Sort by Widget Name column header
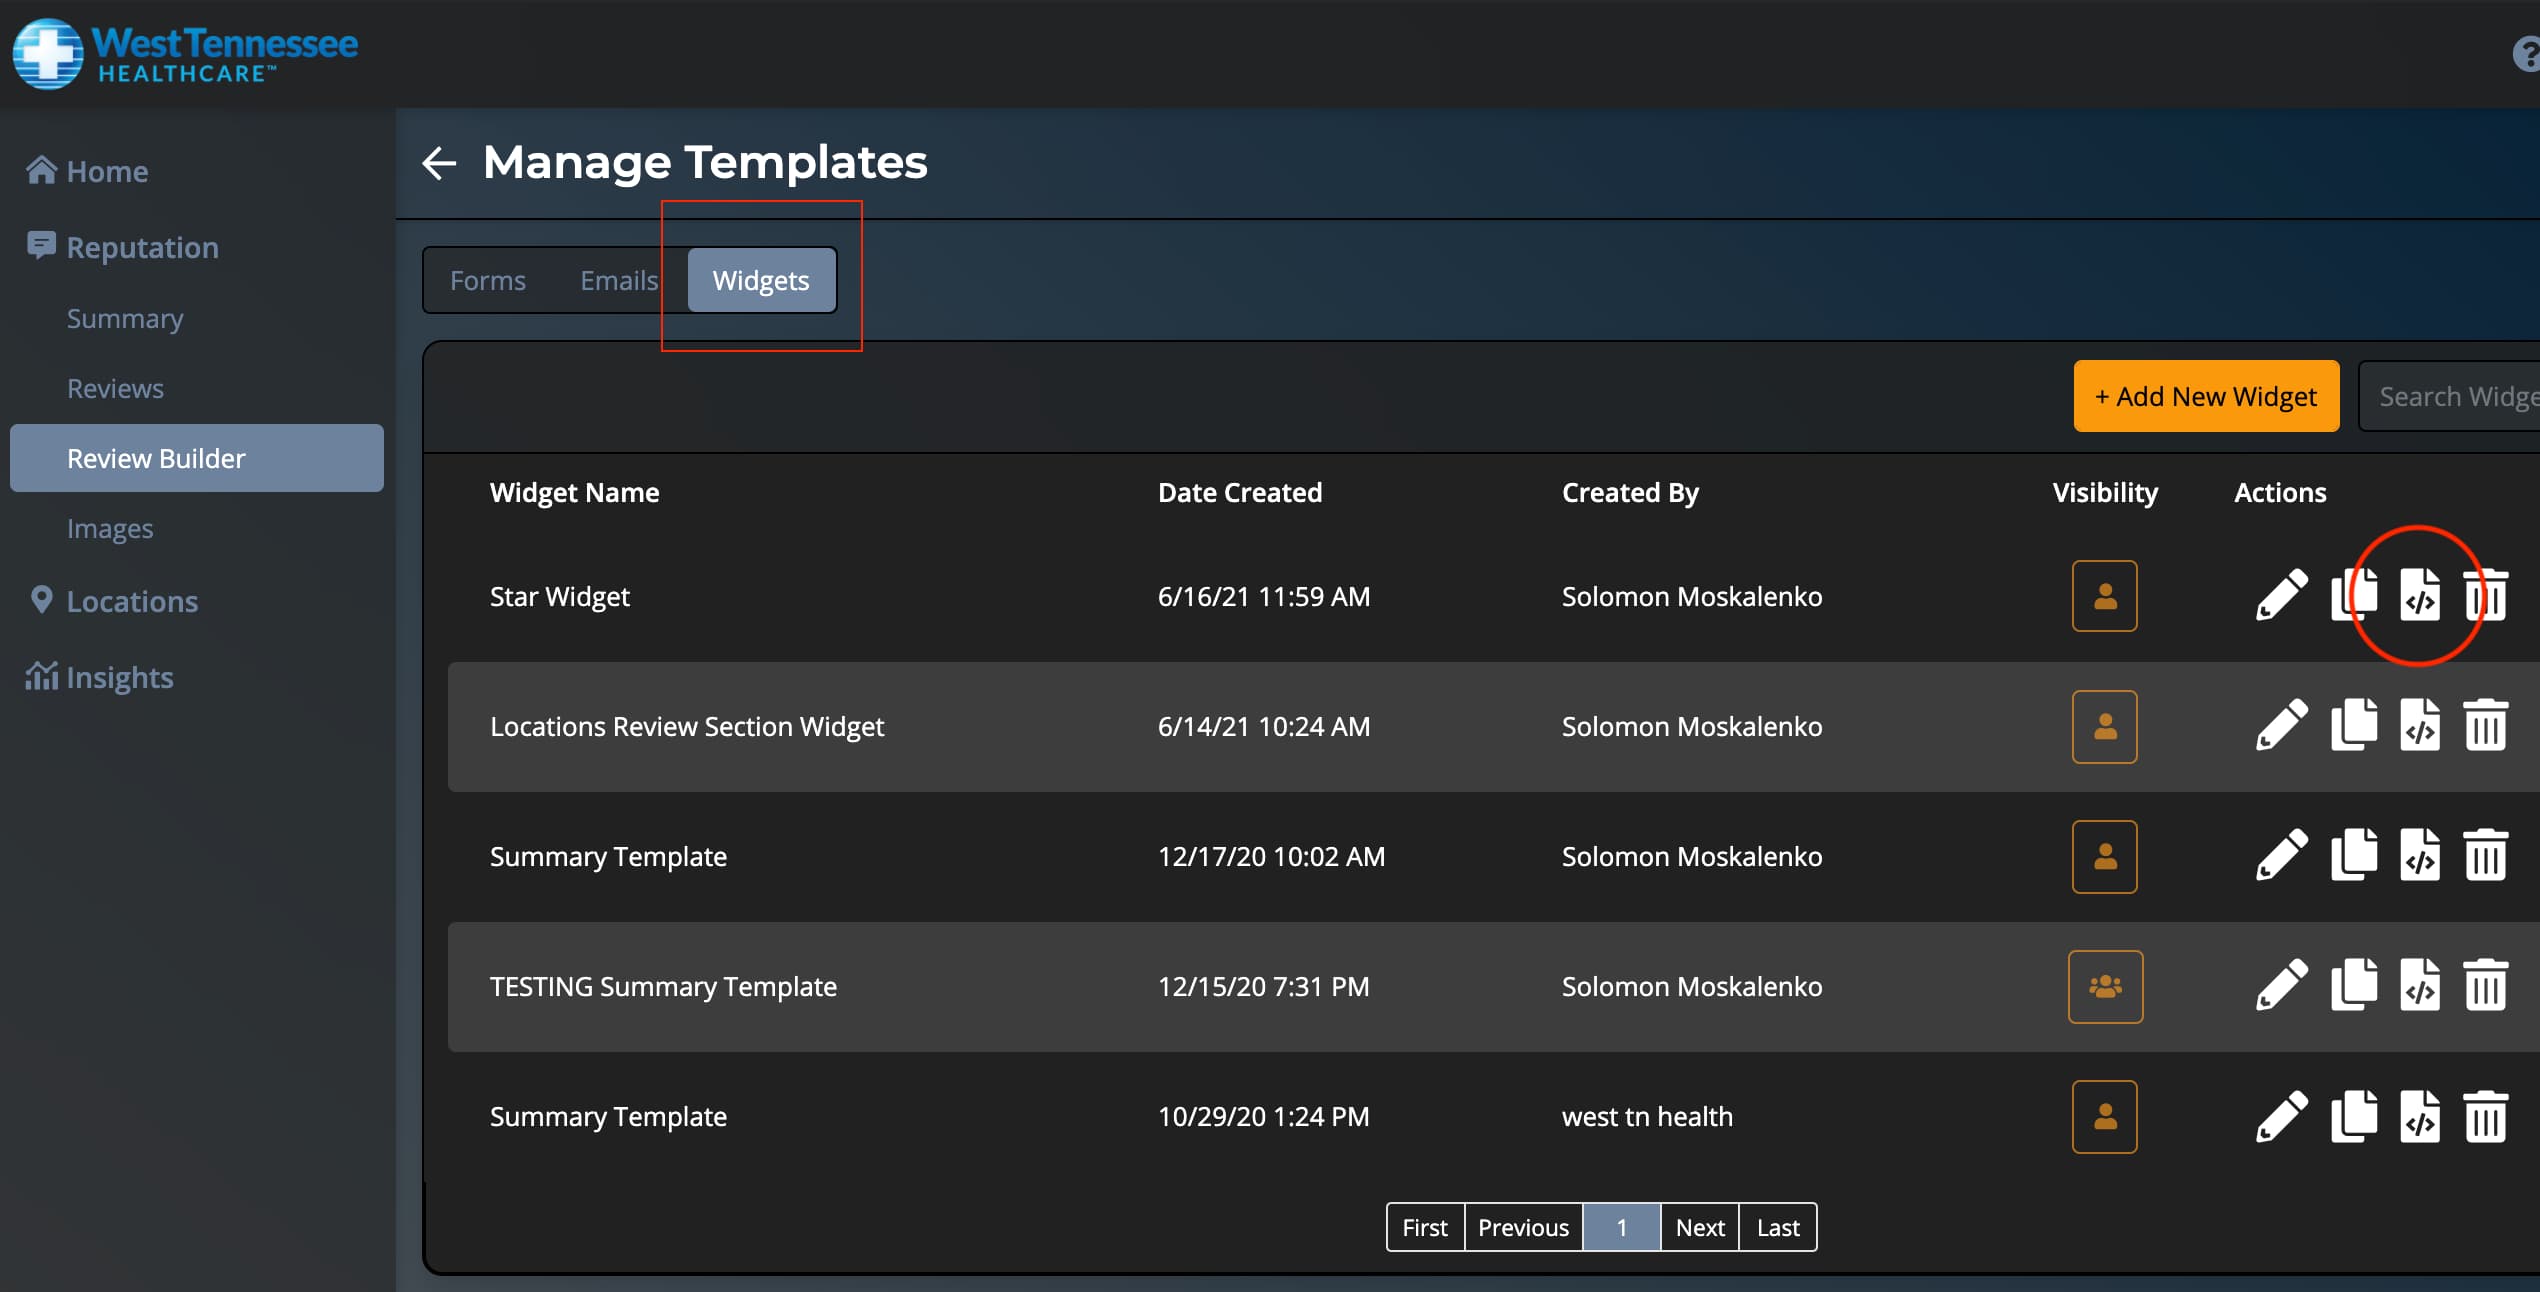2540x1292 pixels. point(574,492)
